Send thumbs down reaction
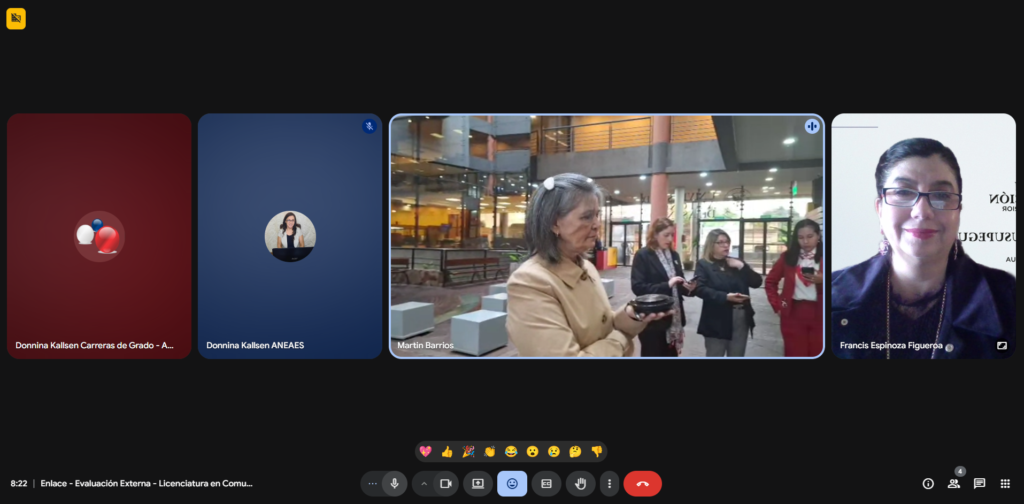The height and width of the screenshot is (504, 1024). (597, 452)
